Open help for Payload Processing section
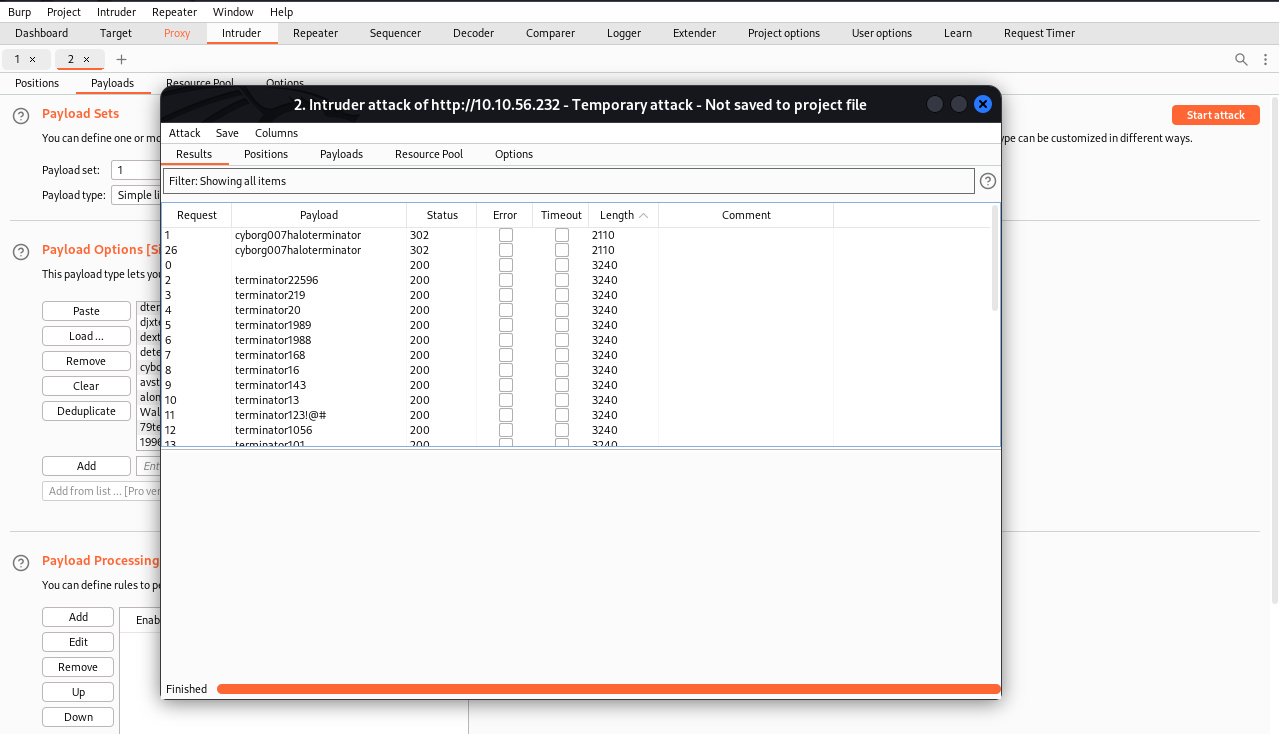Screen dimensions: 1279x734 pos(21,563)
